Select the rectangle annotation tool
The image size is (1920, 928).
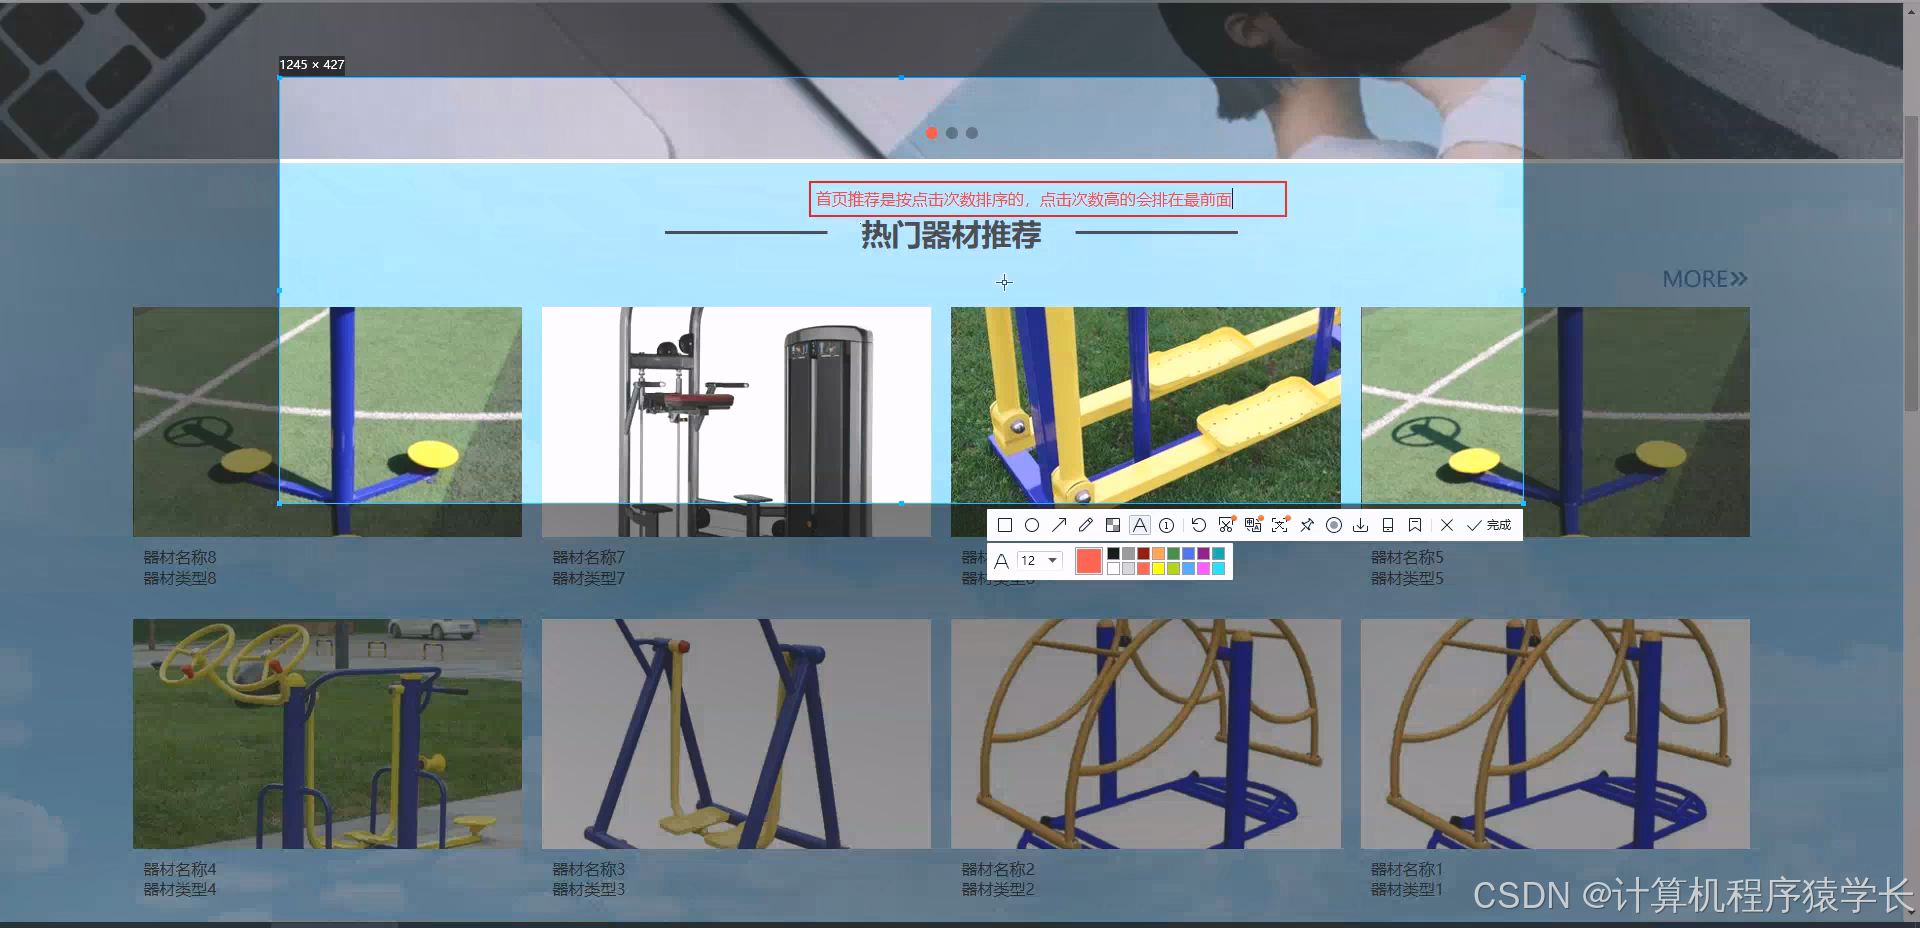[x=1005, y=525]
